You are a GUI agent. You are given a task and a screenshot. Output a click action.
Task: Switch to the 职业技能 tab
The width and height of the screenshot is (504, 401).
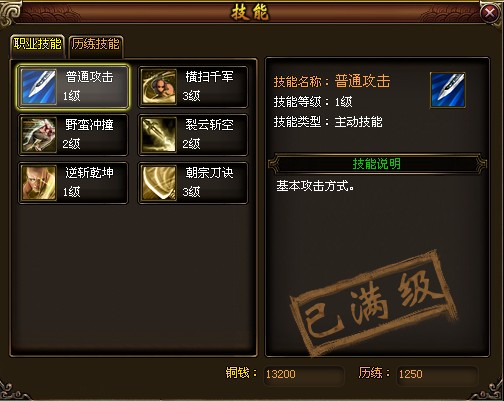[37, 44]
